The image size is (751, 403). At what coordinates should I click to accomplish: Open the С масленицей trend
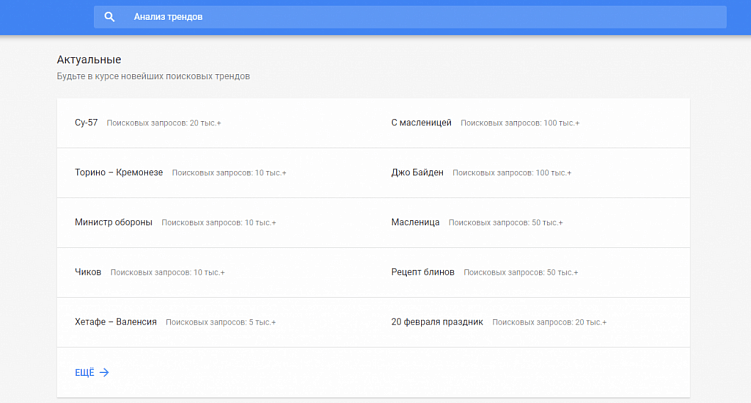pos(421,122)
